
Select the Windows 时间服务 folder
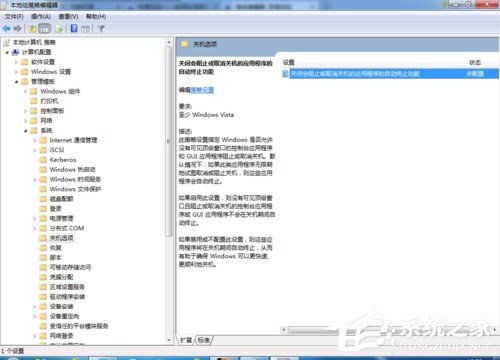(x=75, y=179)
